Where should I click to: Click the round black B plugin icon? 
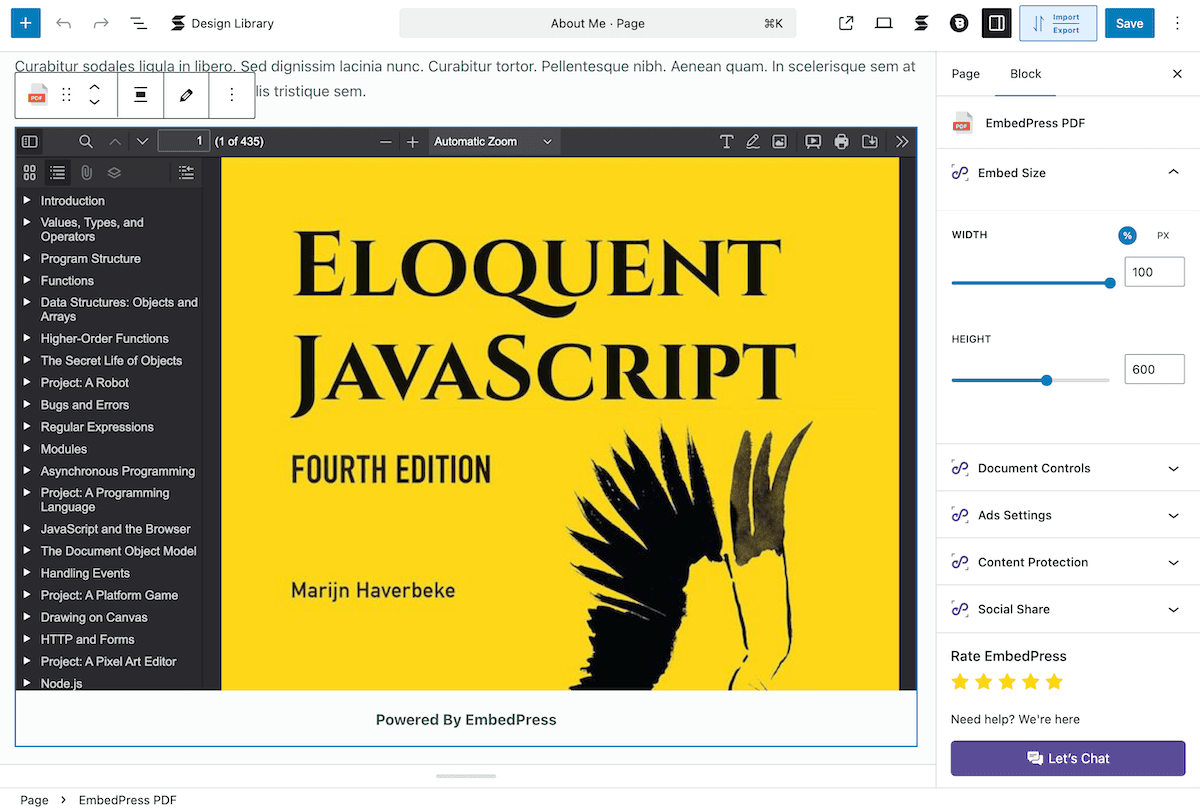tap(959, 23)
